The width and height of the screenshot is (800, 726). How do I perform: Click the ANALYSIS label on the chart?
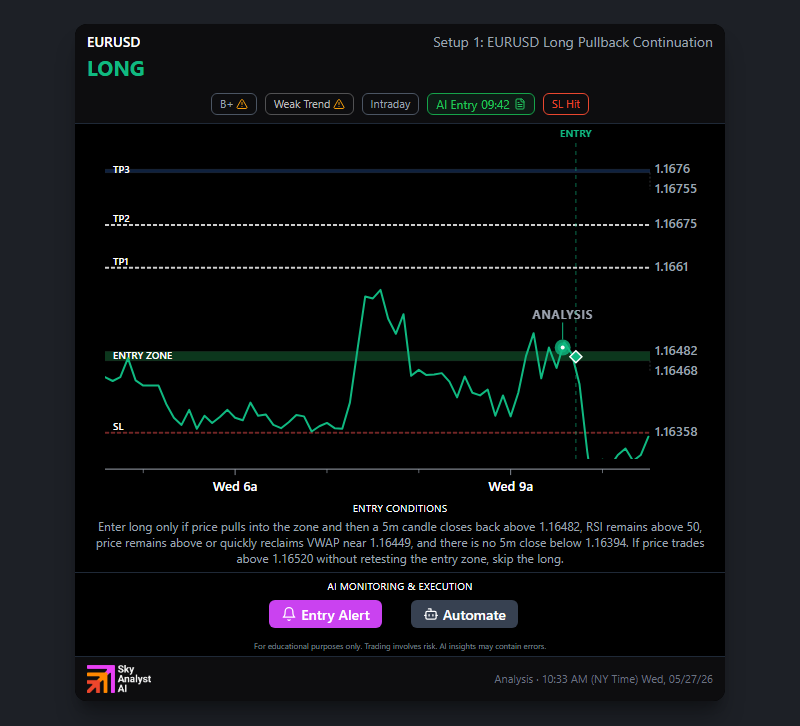tap(562, 315)
